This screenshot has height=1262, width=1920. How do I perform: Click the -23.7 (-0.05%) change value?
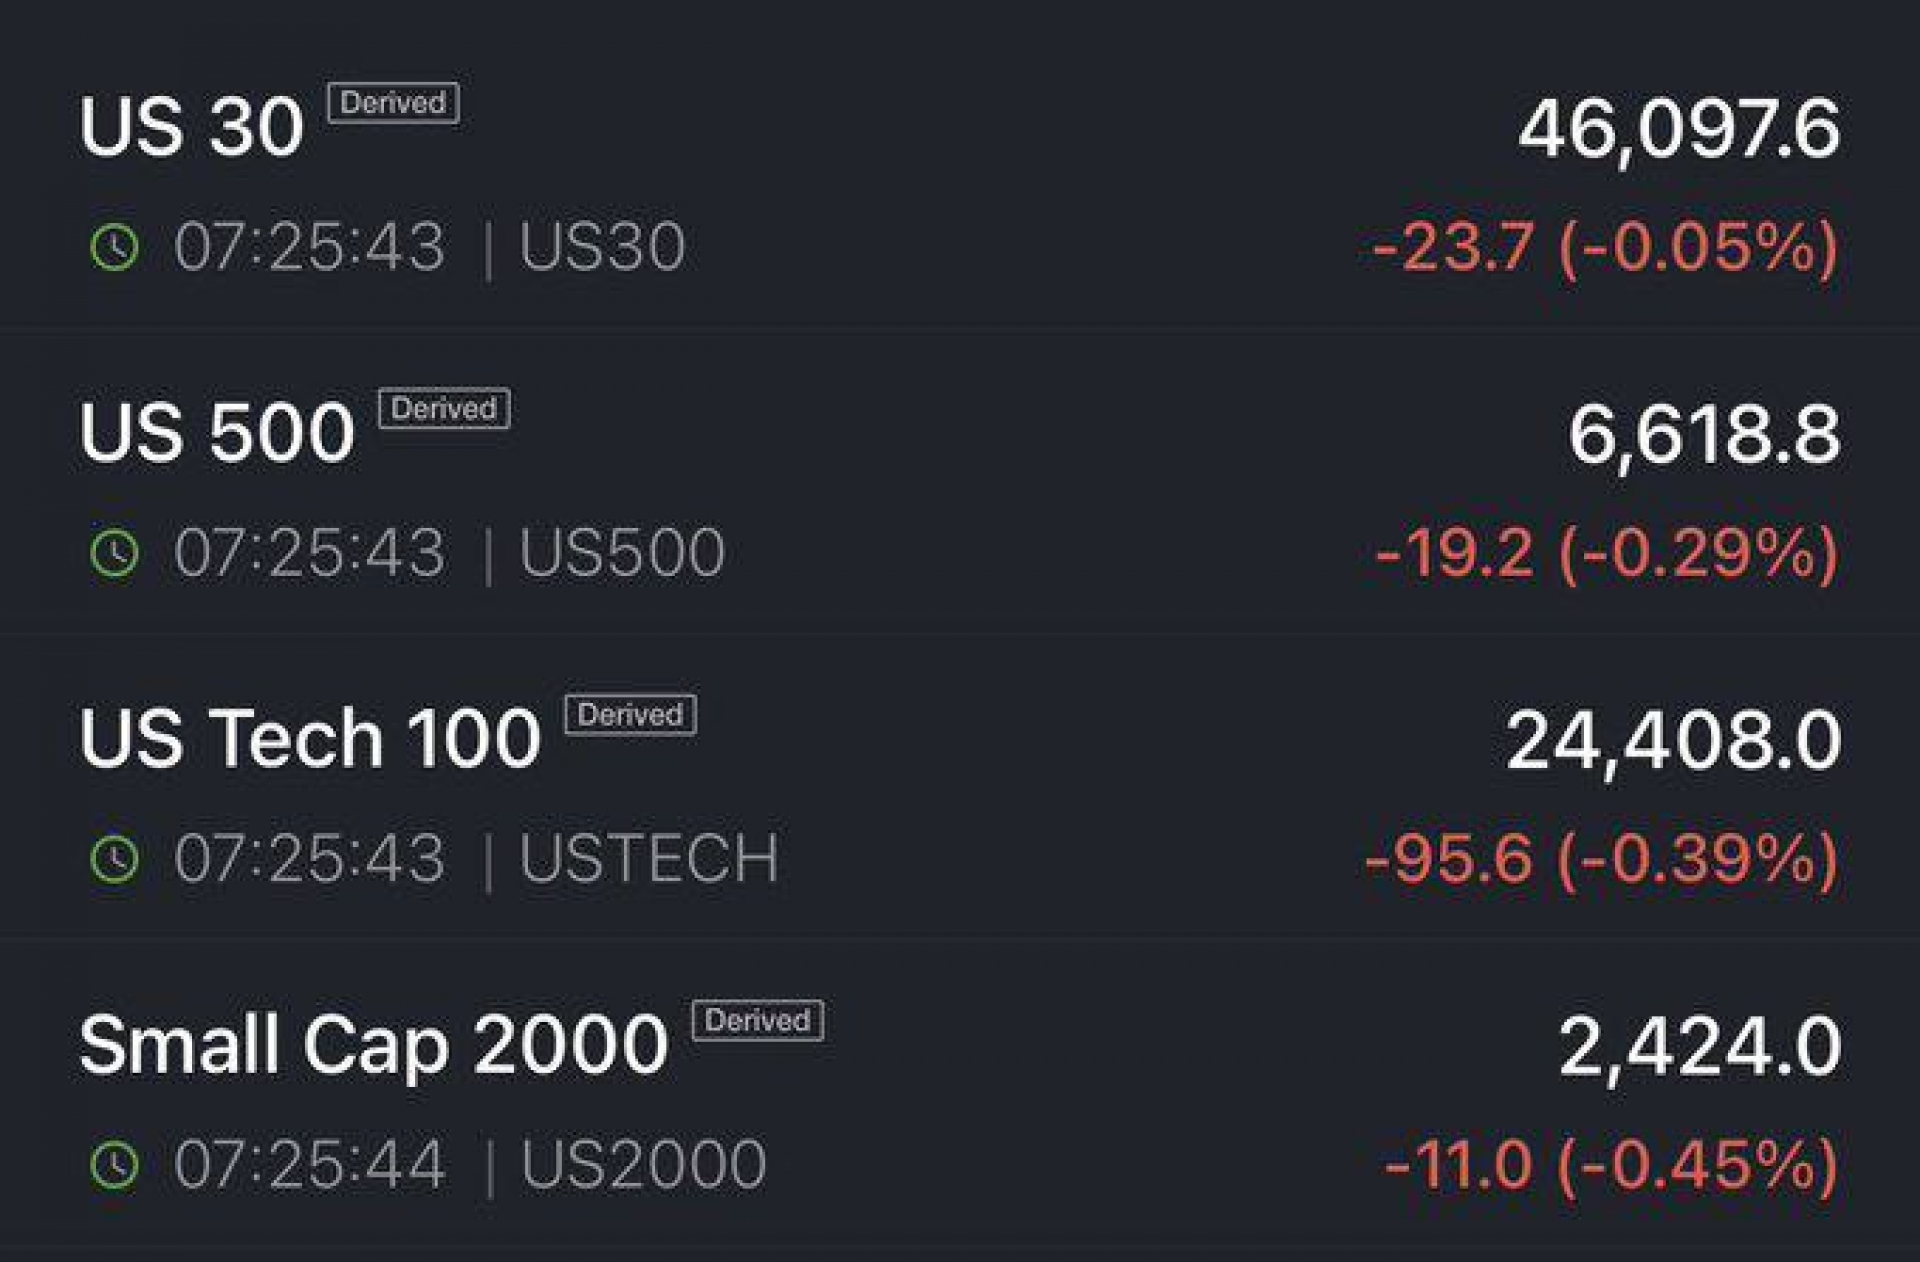point(1605,247)
